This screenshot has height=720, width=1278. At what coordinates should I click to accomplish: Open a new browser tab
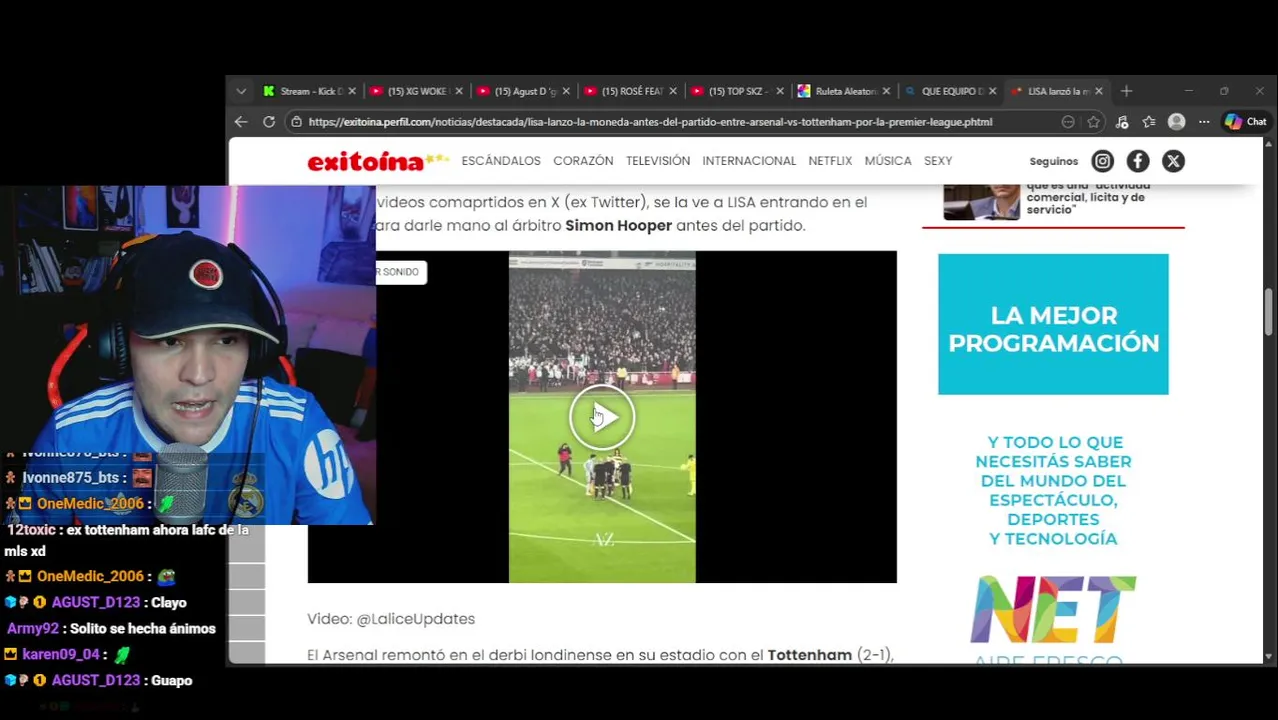point(1127,91)
